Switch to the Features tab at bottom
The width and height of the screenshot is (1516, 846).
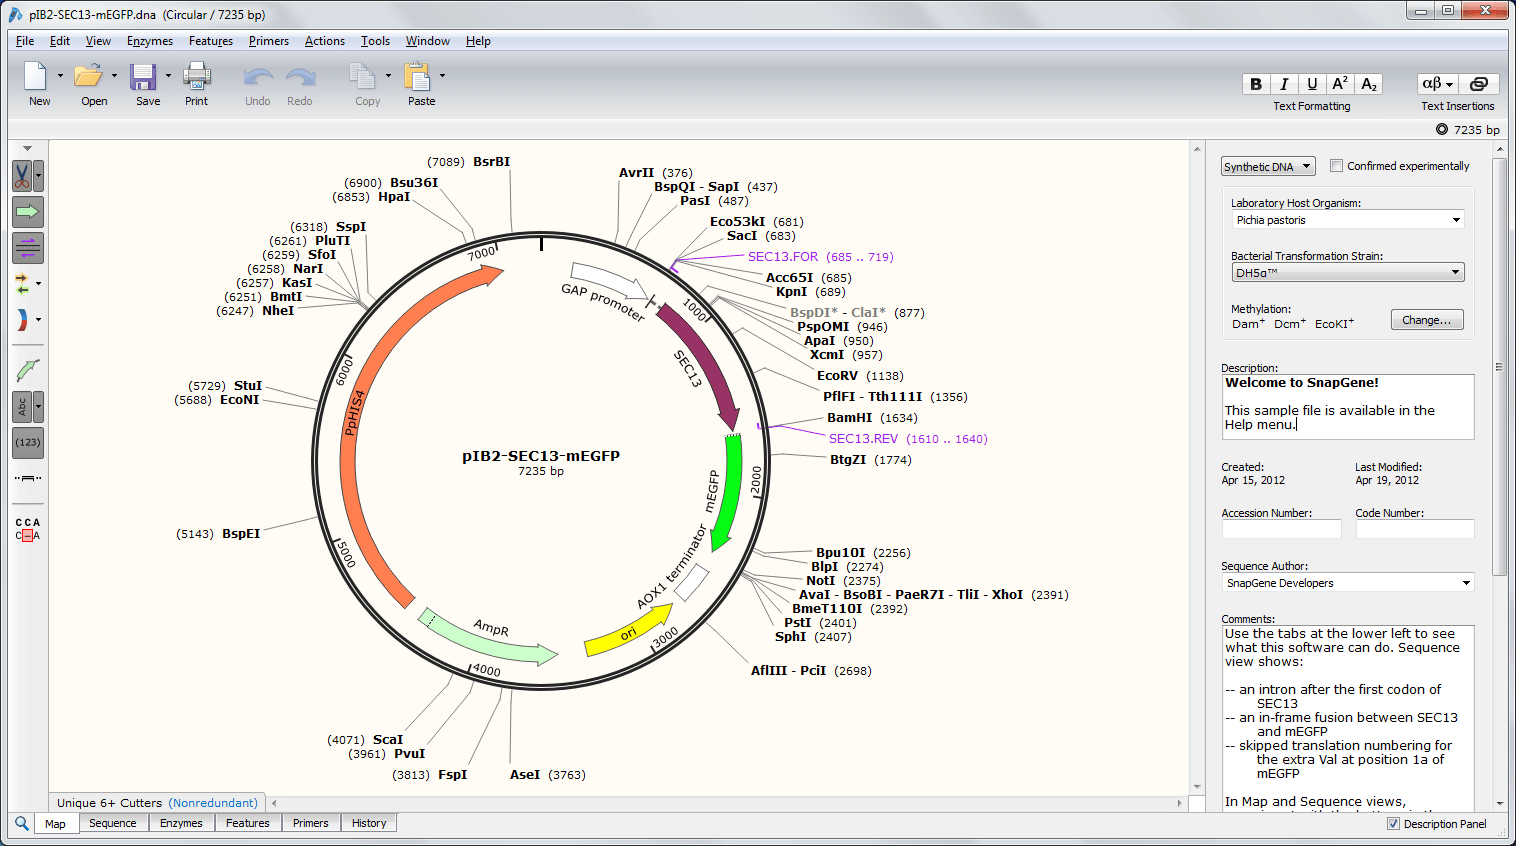click(248, 823)
